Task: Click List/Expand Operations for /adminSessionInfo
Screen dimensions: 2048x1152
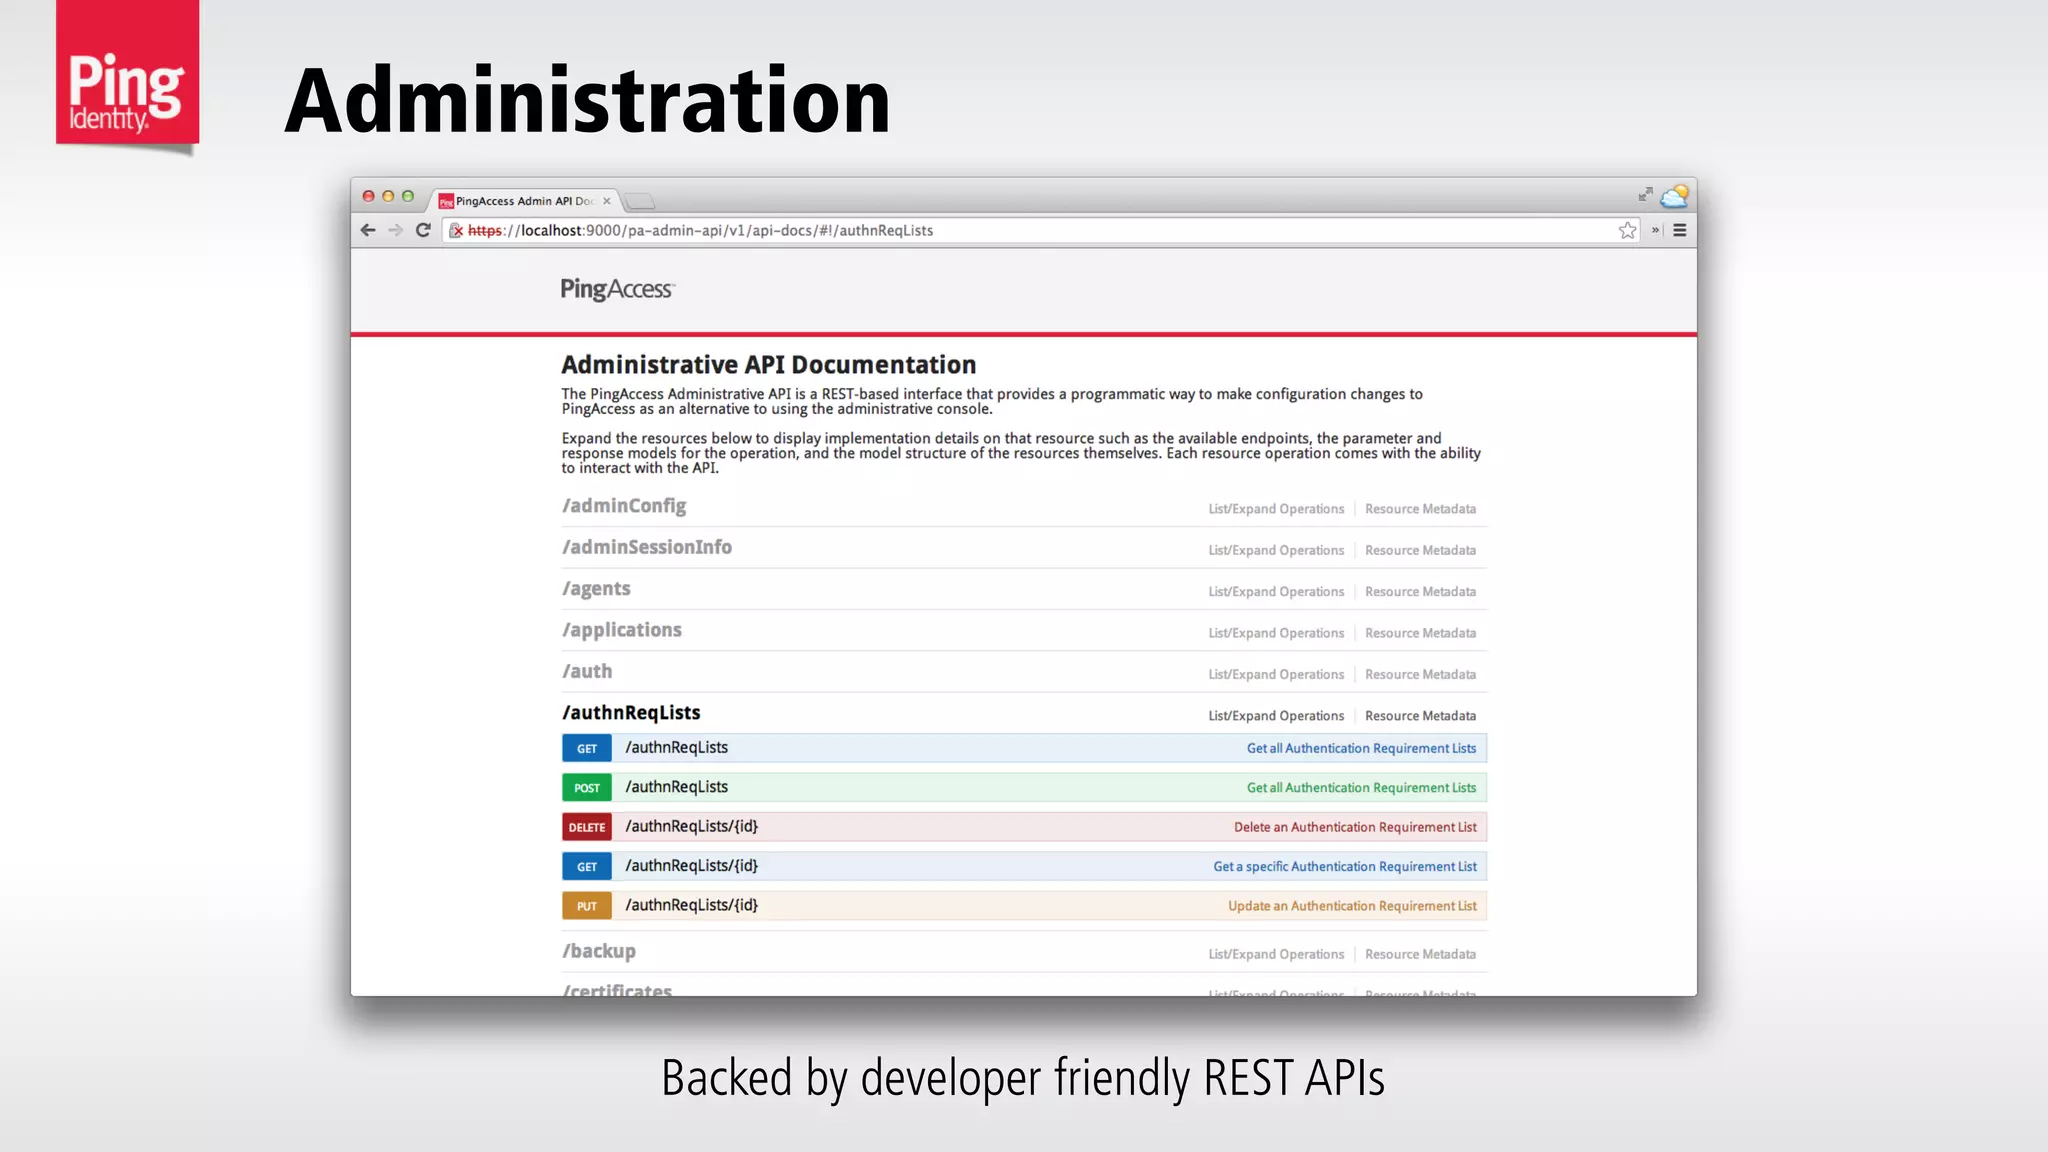Action: pos(1276,550)
